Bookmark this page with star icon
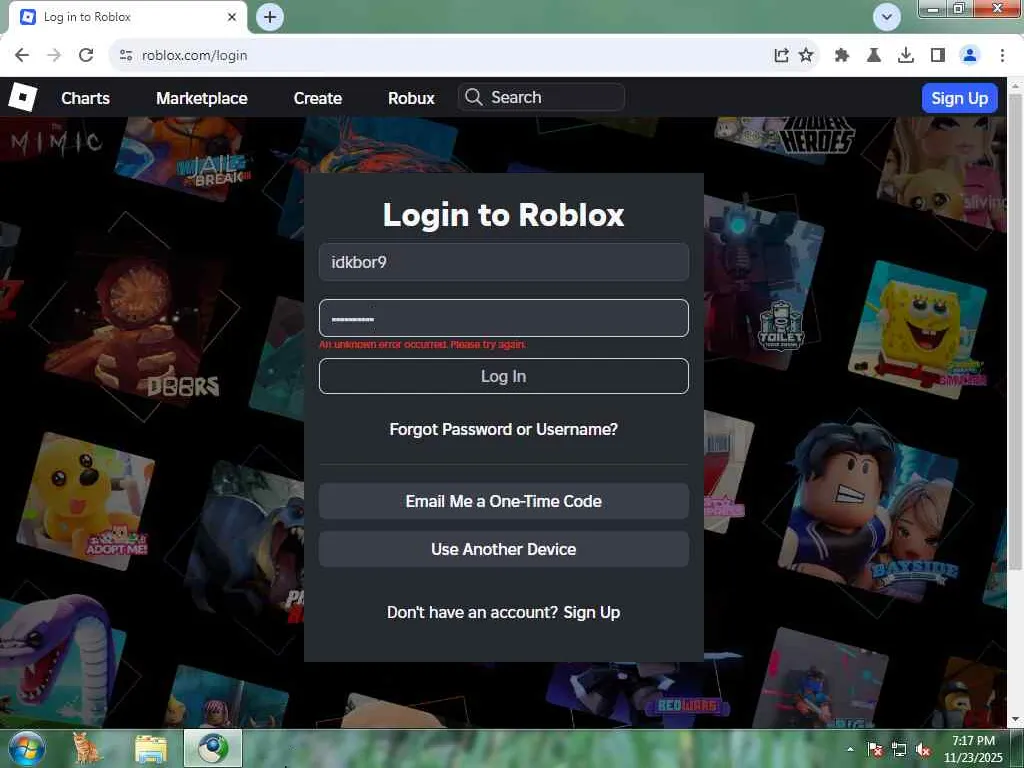Image resolution: width=1024 pixels, height=768 pixels. [x=806, y=56]
